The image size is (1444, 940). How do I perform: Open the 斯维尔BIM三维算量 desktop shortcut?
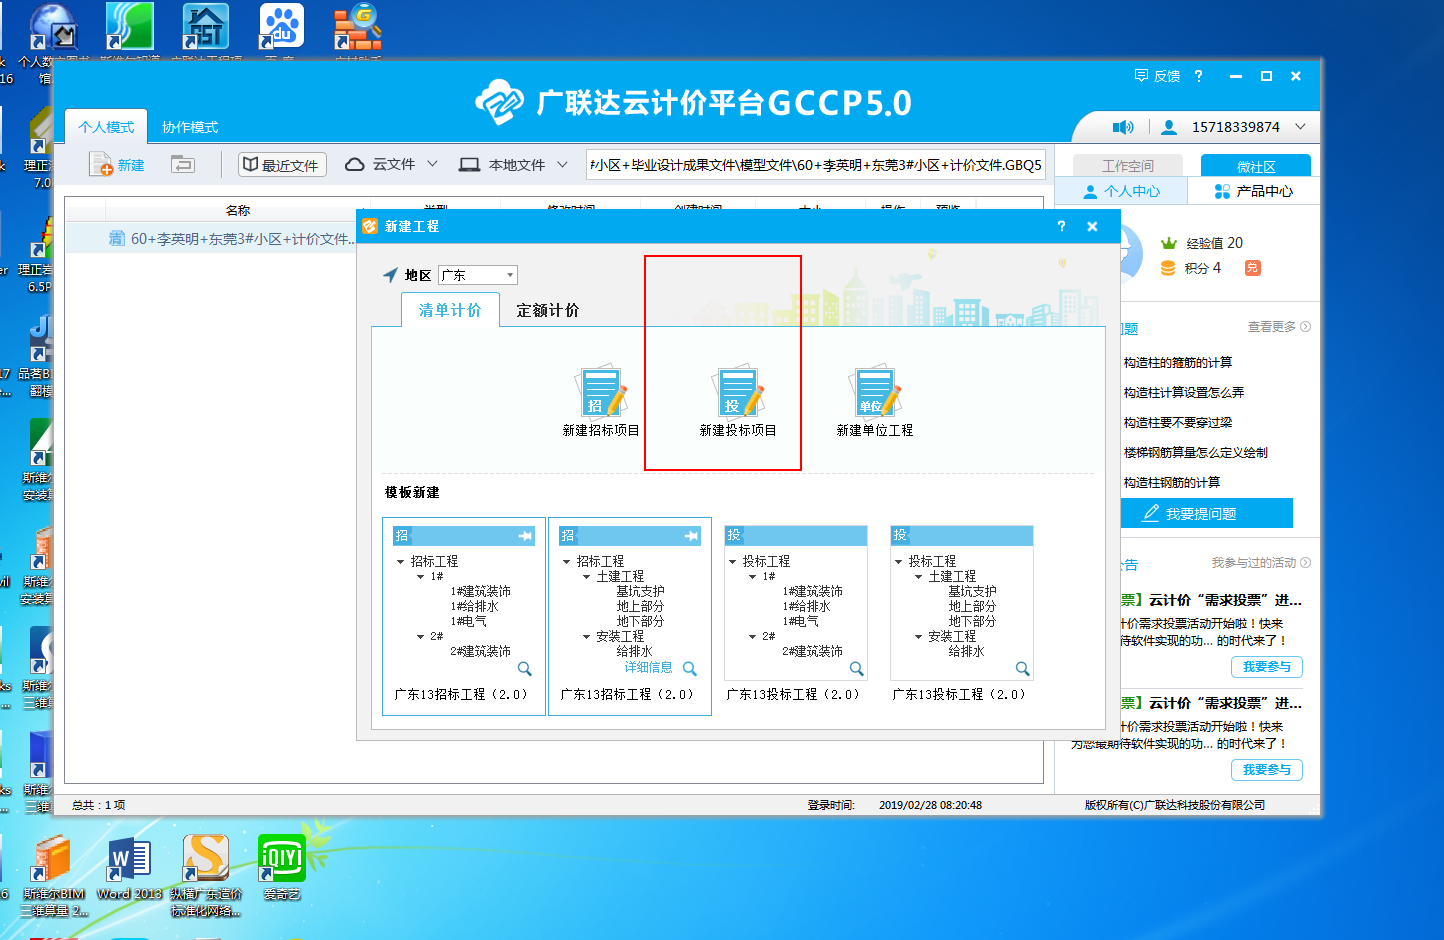pyautogui.click(x=53, y=876)
